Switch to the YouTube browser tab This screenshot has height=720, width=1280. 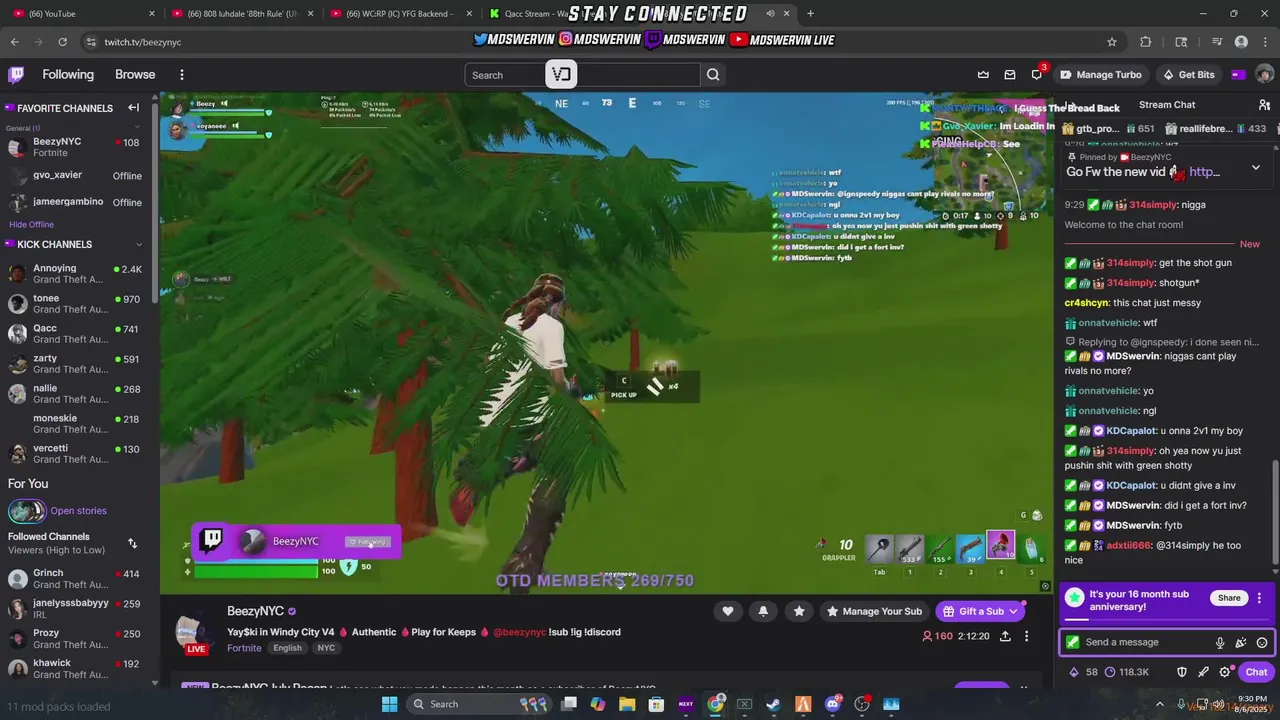(82, 13)
